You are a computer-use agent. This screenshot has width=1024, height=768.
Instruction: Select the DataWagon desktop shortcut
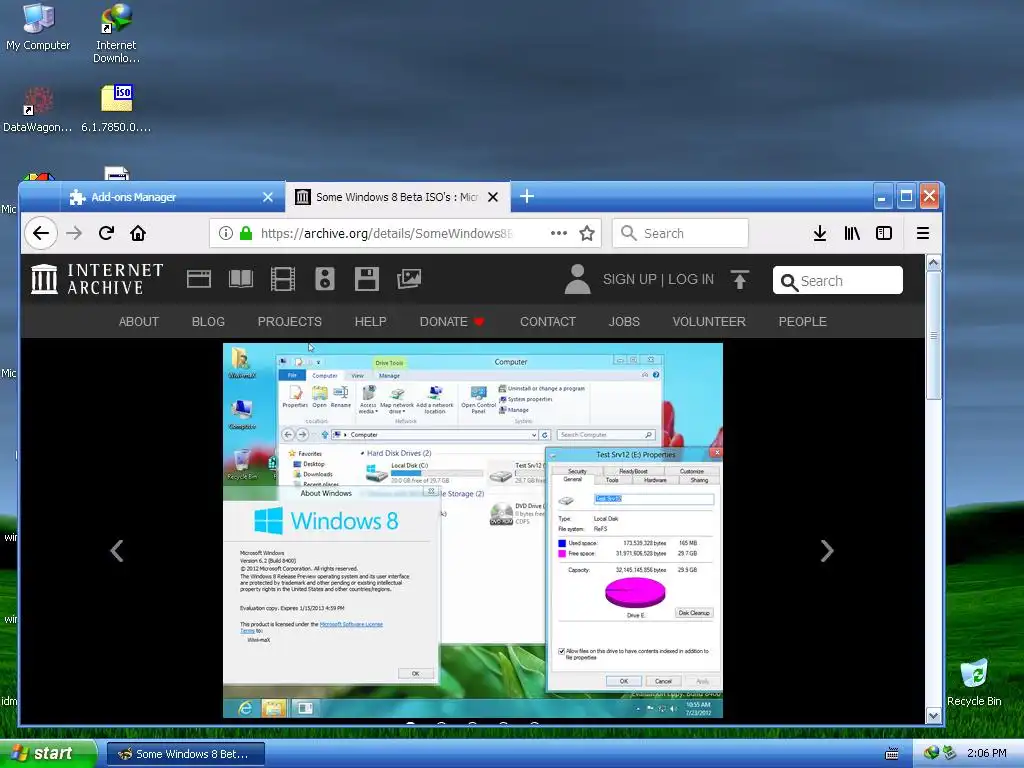(38, 110)
